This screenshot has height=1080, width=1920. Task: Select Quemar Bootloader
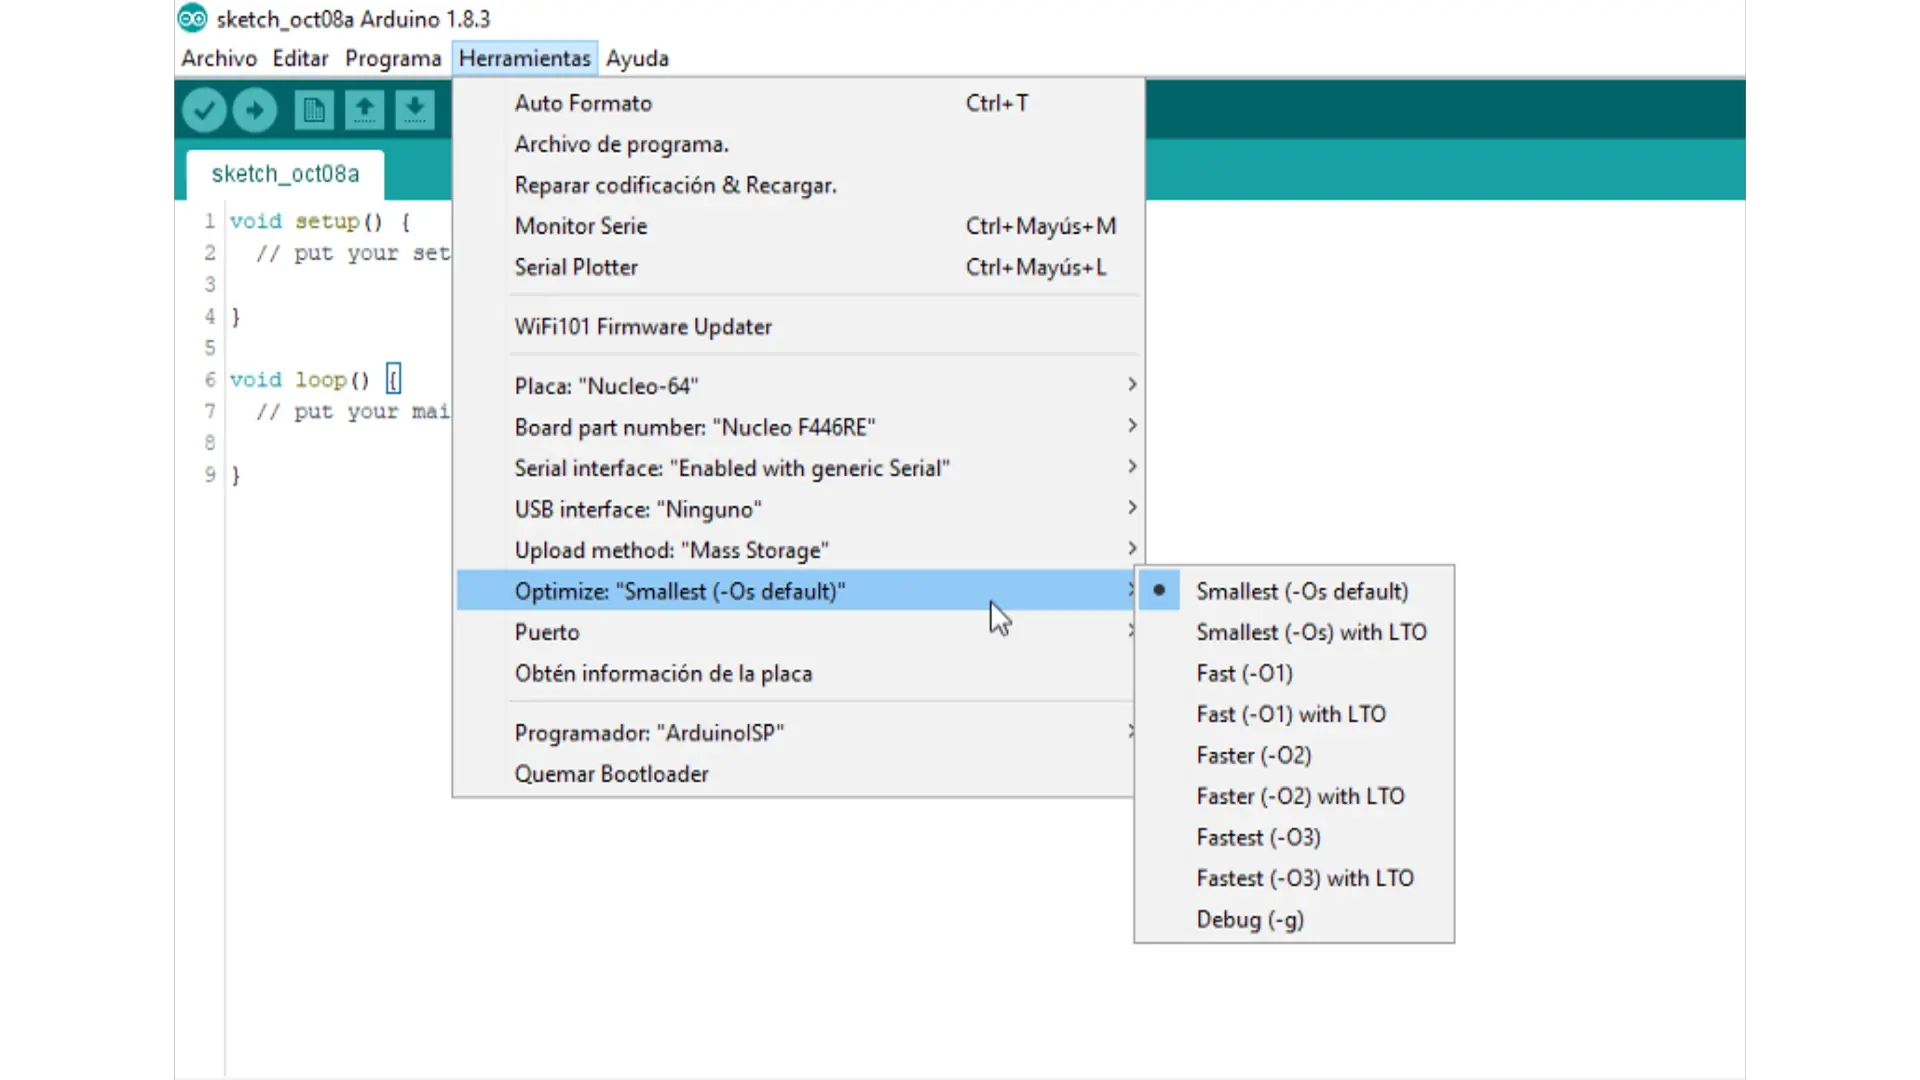(x=796, y=774)
